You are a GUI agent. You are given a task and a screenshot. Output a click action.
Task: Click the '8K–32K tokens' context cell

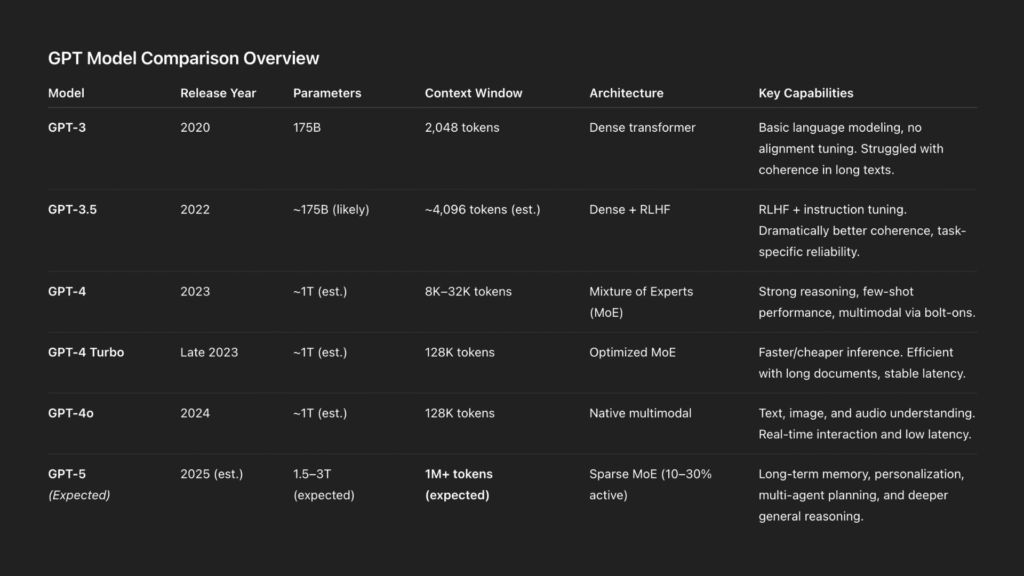point(468,291)
